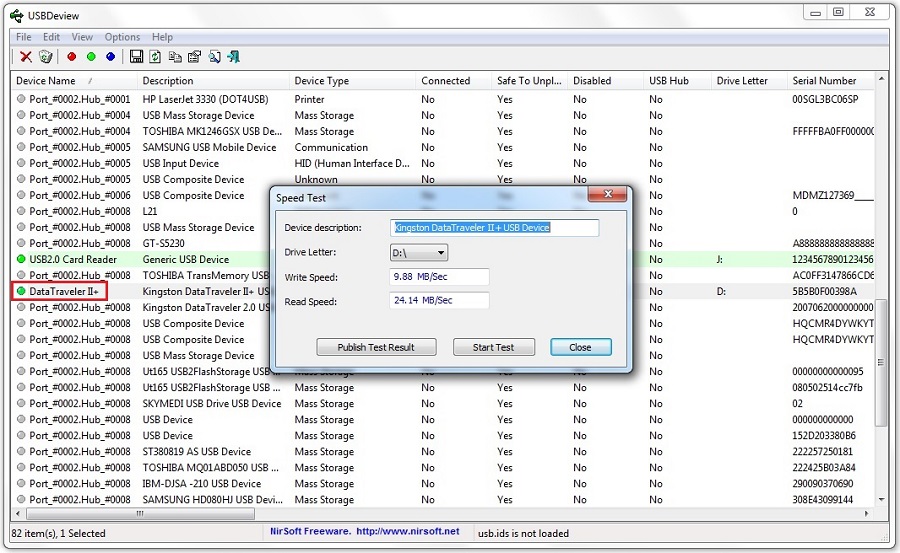Select the GT-S5230 device row
900x553 pixels.
443,243
